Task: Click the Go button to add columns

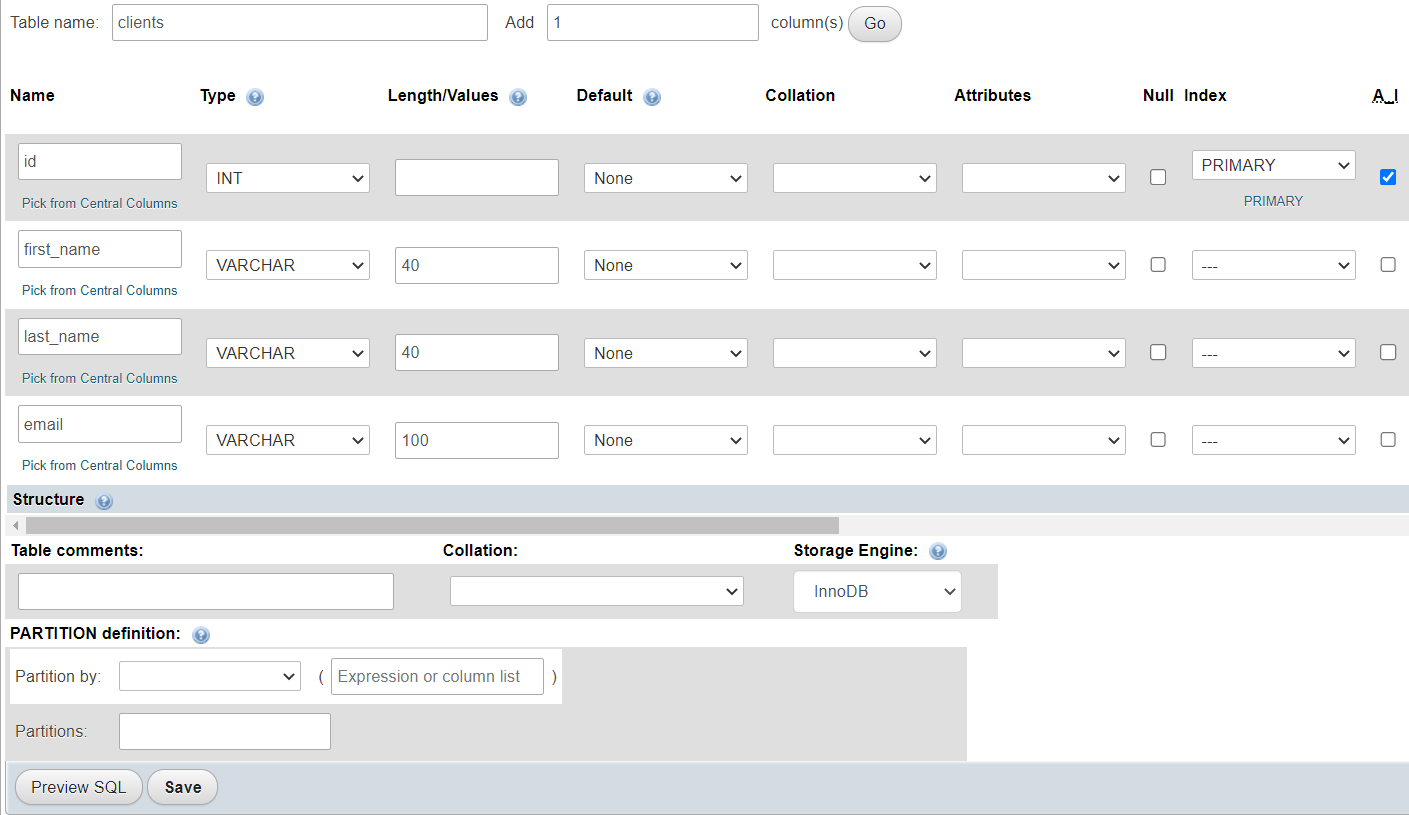Action: pyautogui.click(x=875, y=24)
